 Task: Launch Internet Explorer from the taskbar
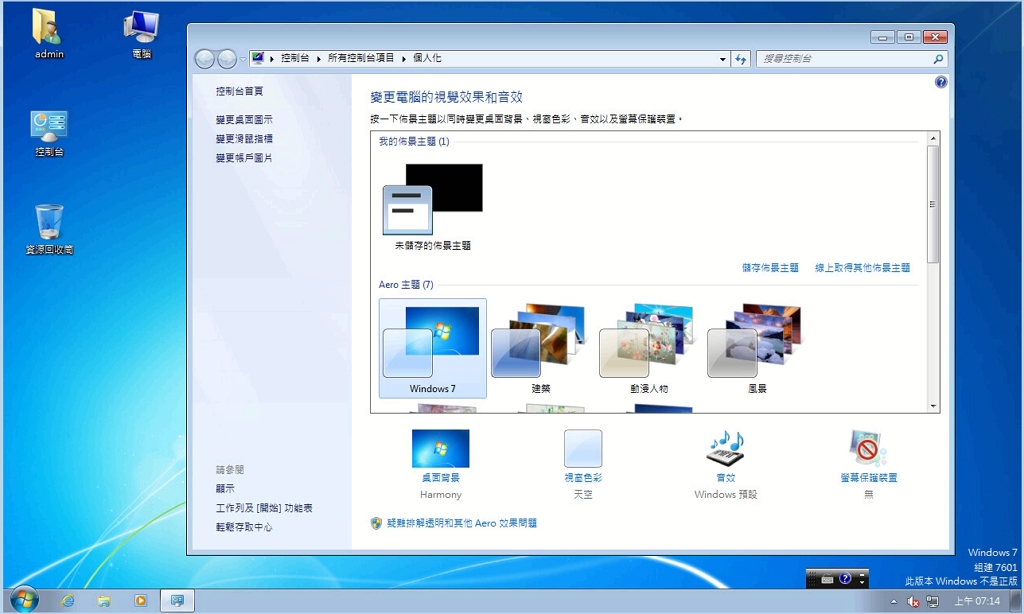pyautogui.click(x=67, y=600)
